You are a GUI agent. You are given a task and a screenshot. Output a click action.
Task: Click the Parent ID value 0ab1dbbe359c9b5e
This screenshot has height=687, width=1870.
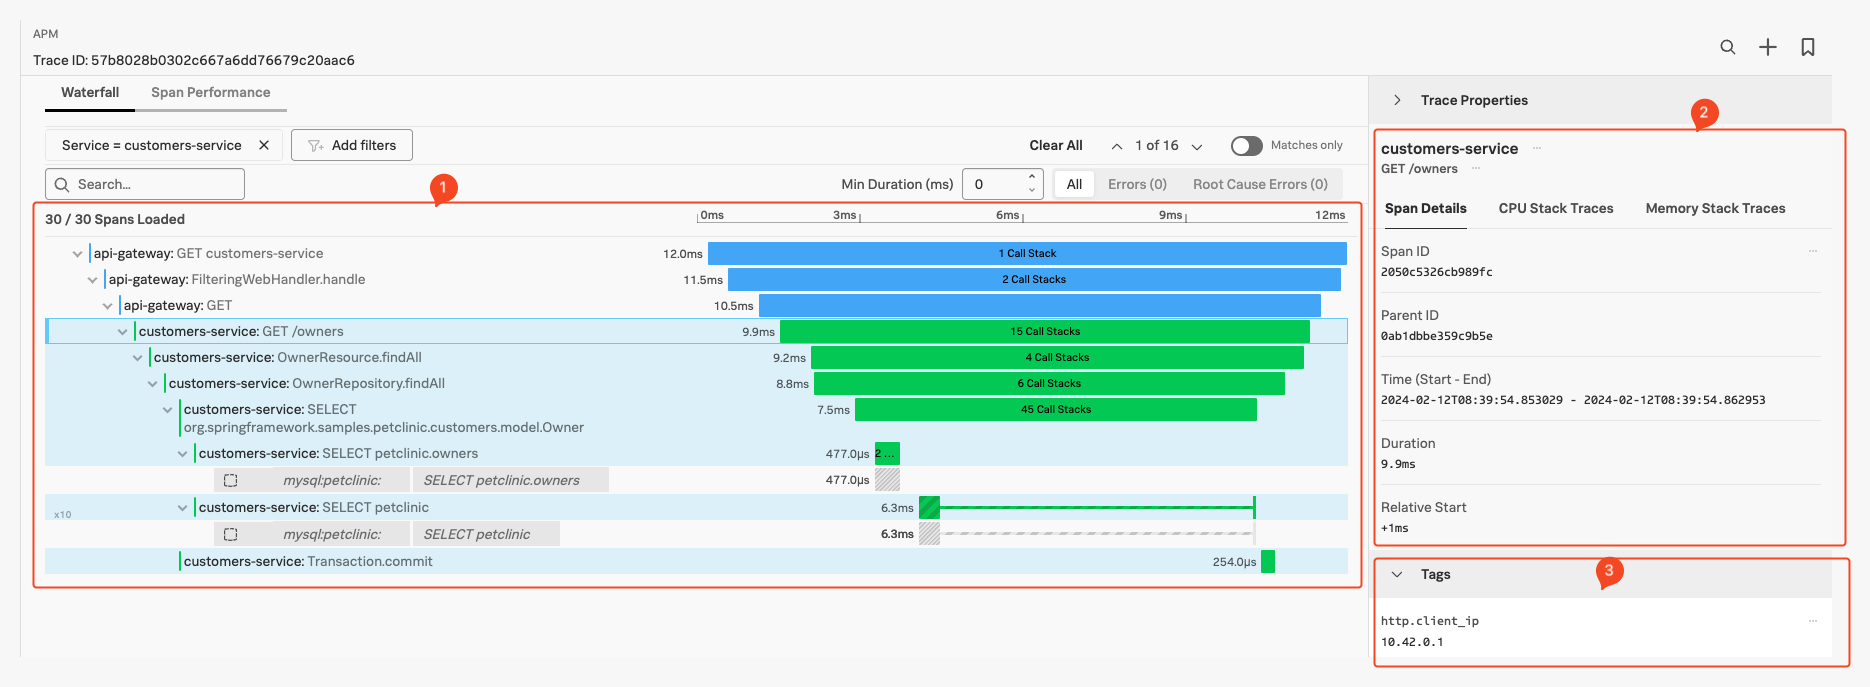click(1437, 336)
